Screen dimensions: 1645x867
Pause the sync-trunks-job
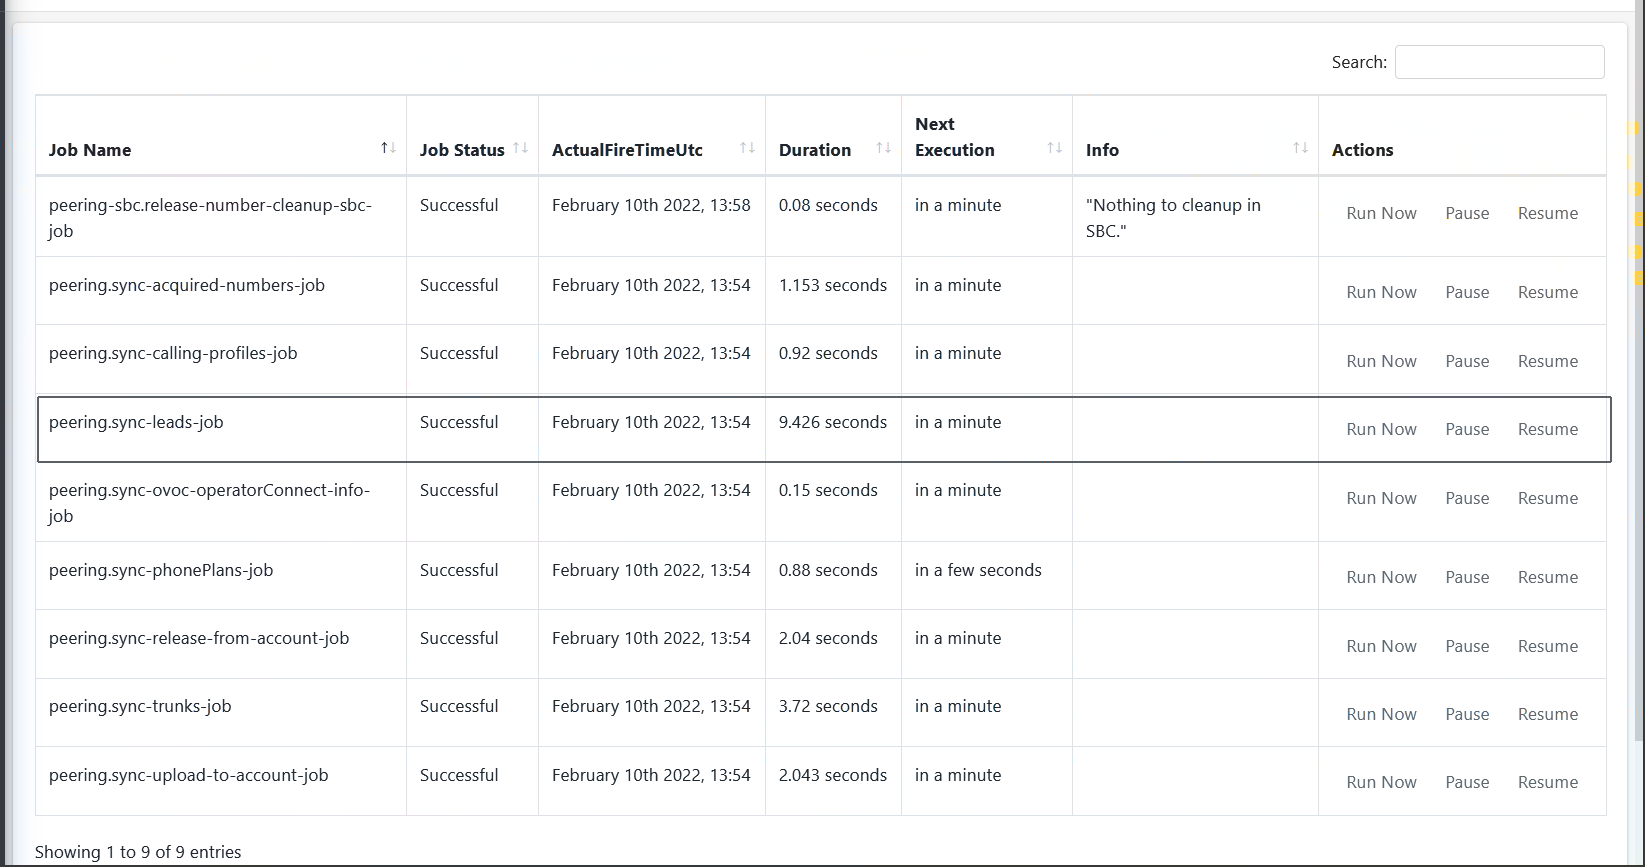pyautogui.click(x=1467, y=714)
